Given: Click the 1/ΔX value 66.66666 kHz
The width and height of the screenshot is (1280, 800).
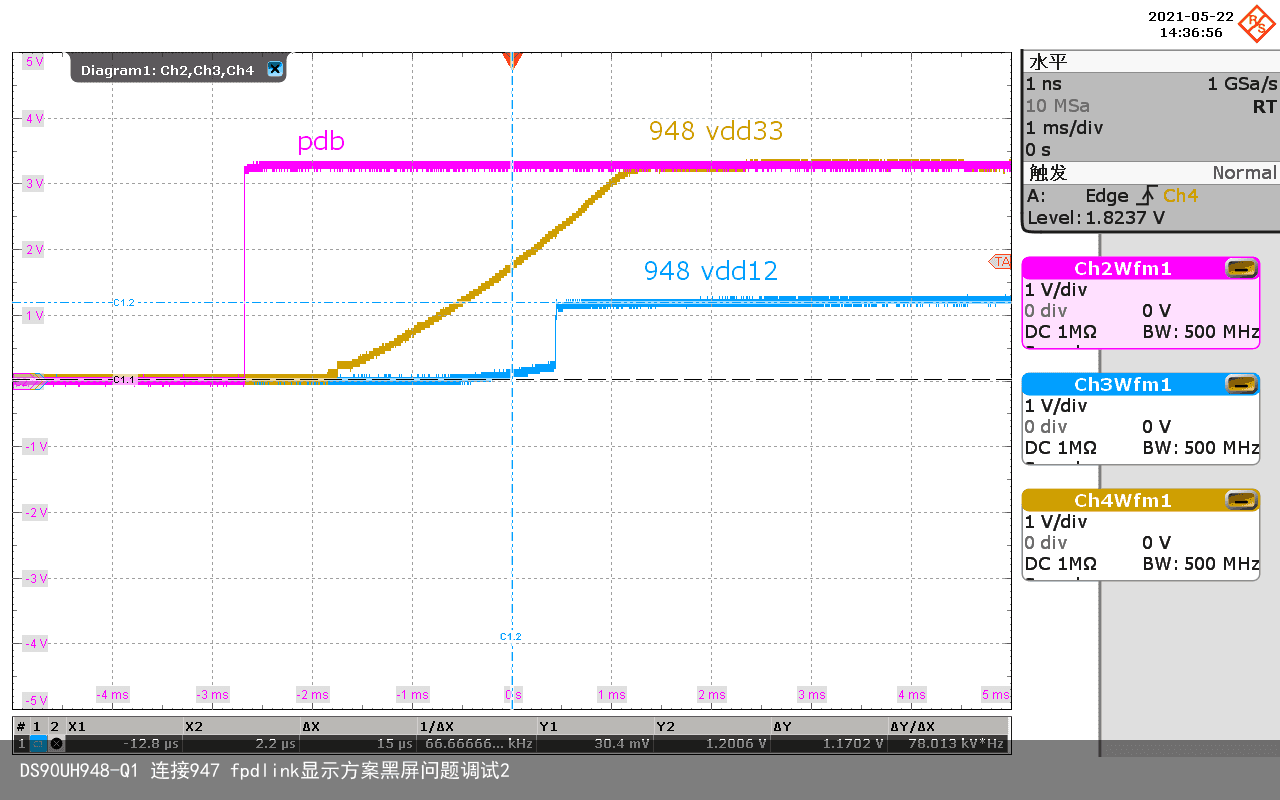Looking at the screenshot, I should click(479, 744).
